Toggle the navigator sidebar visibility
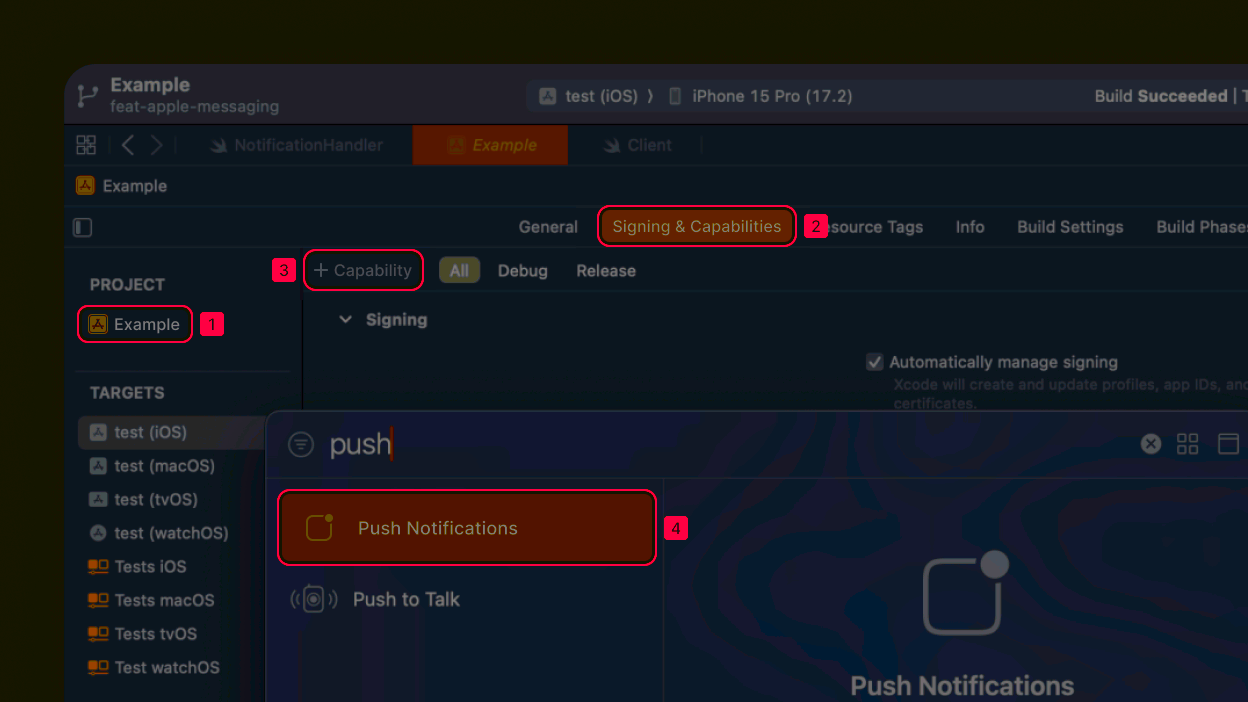Image resolution: width=1248 pixels, height=702 pixels. [82, 227]
